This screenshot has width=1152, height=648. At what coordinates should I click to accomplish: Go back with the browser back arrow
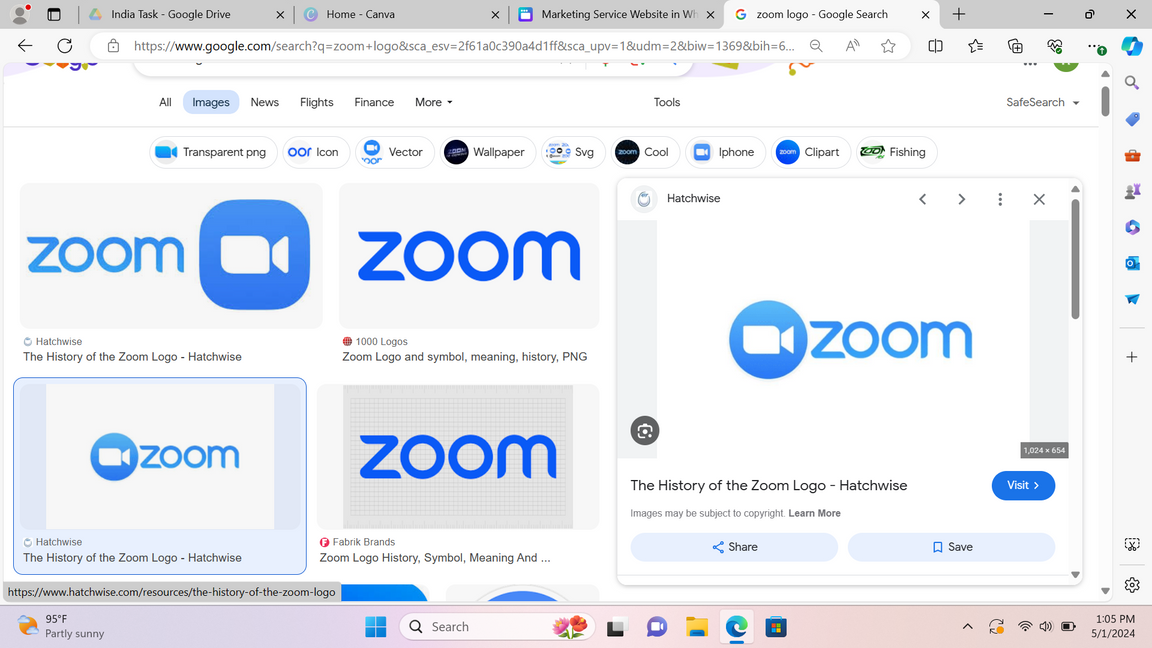(25, 46)
